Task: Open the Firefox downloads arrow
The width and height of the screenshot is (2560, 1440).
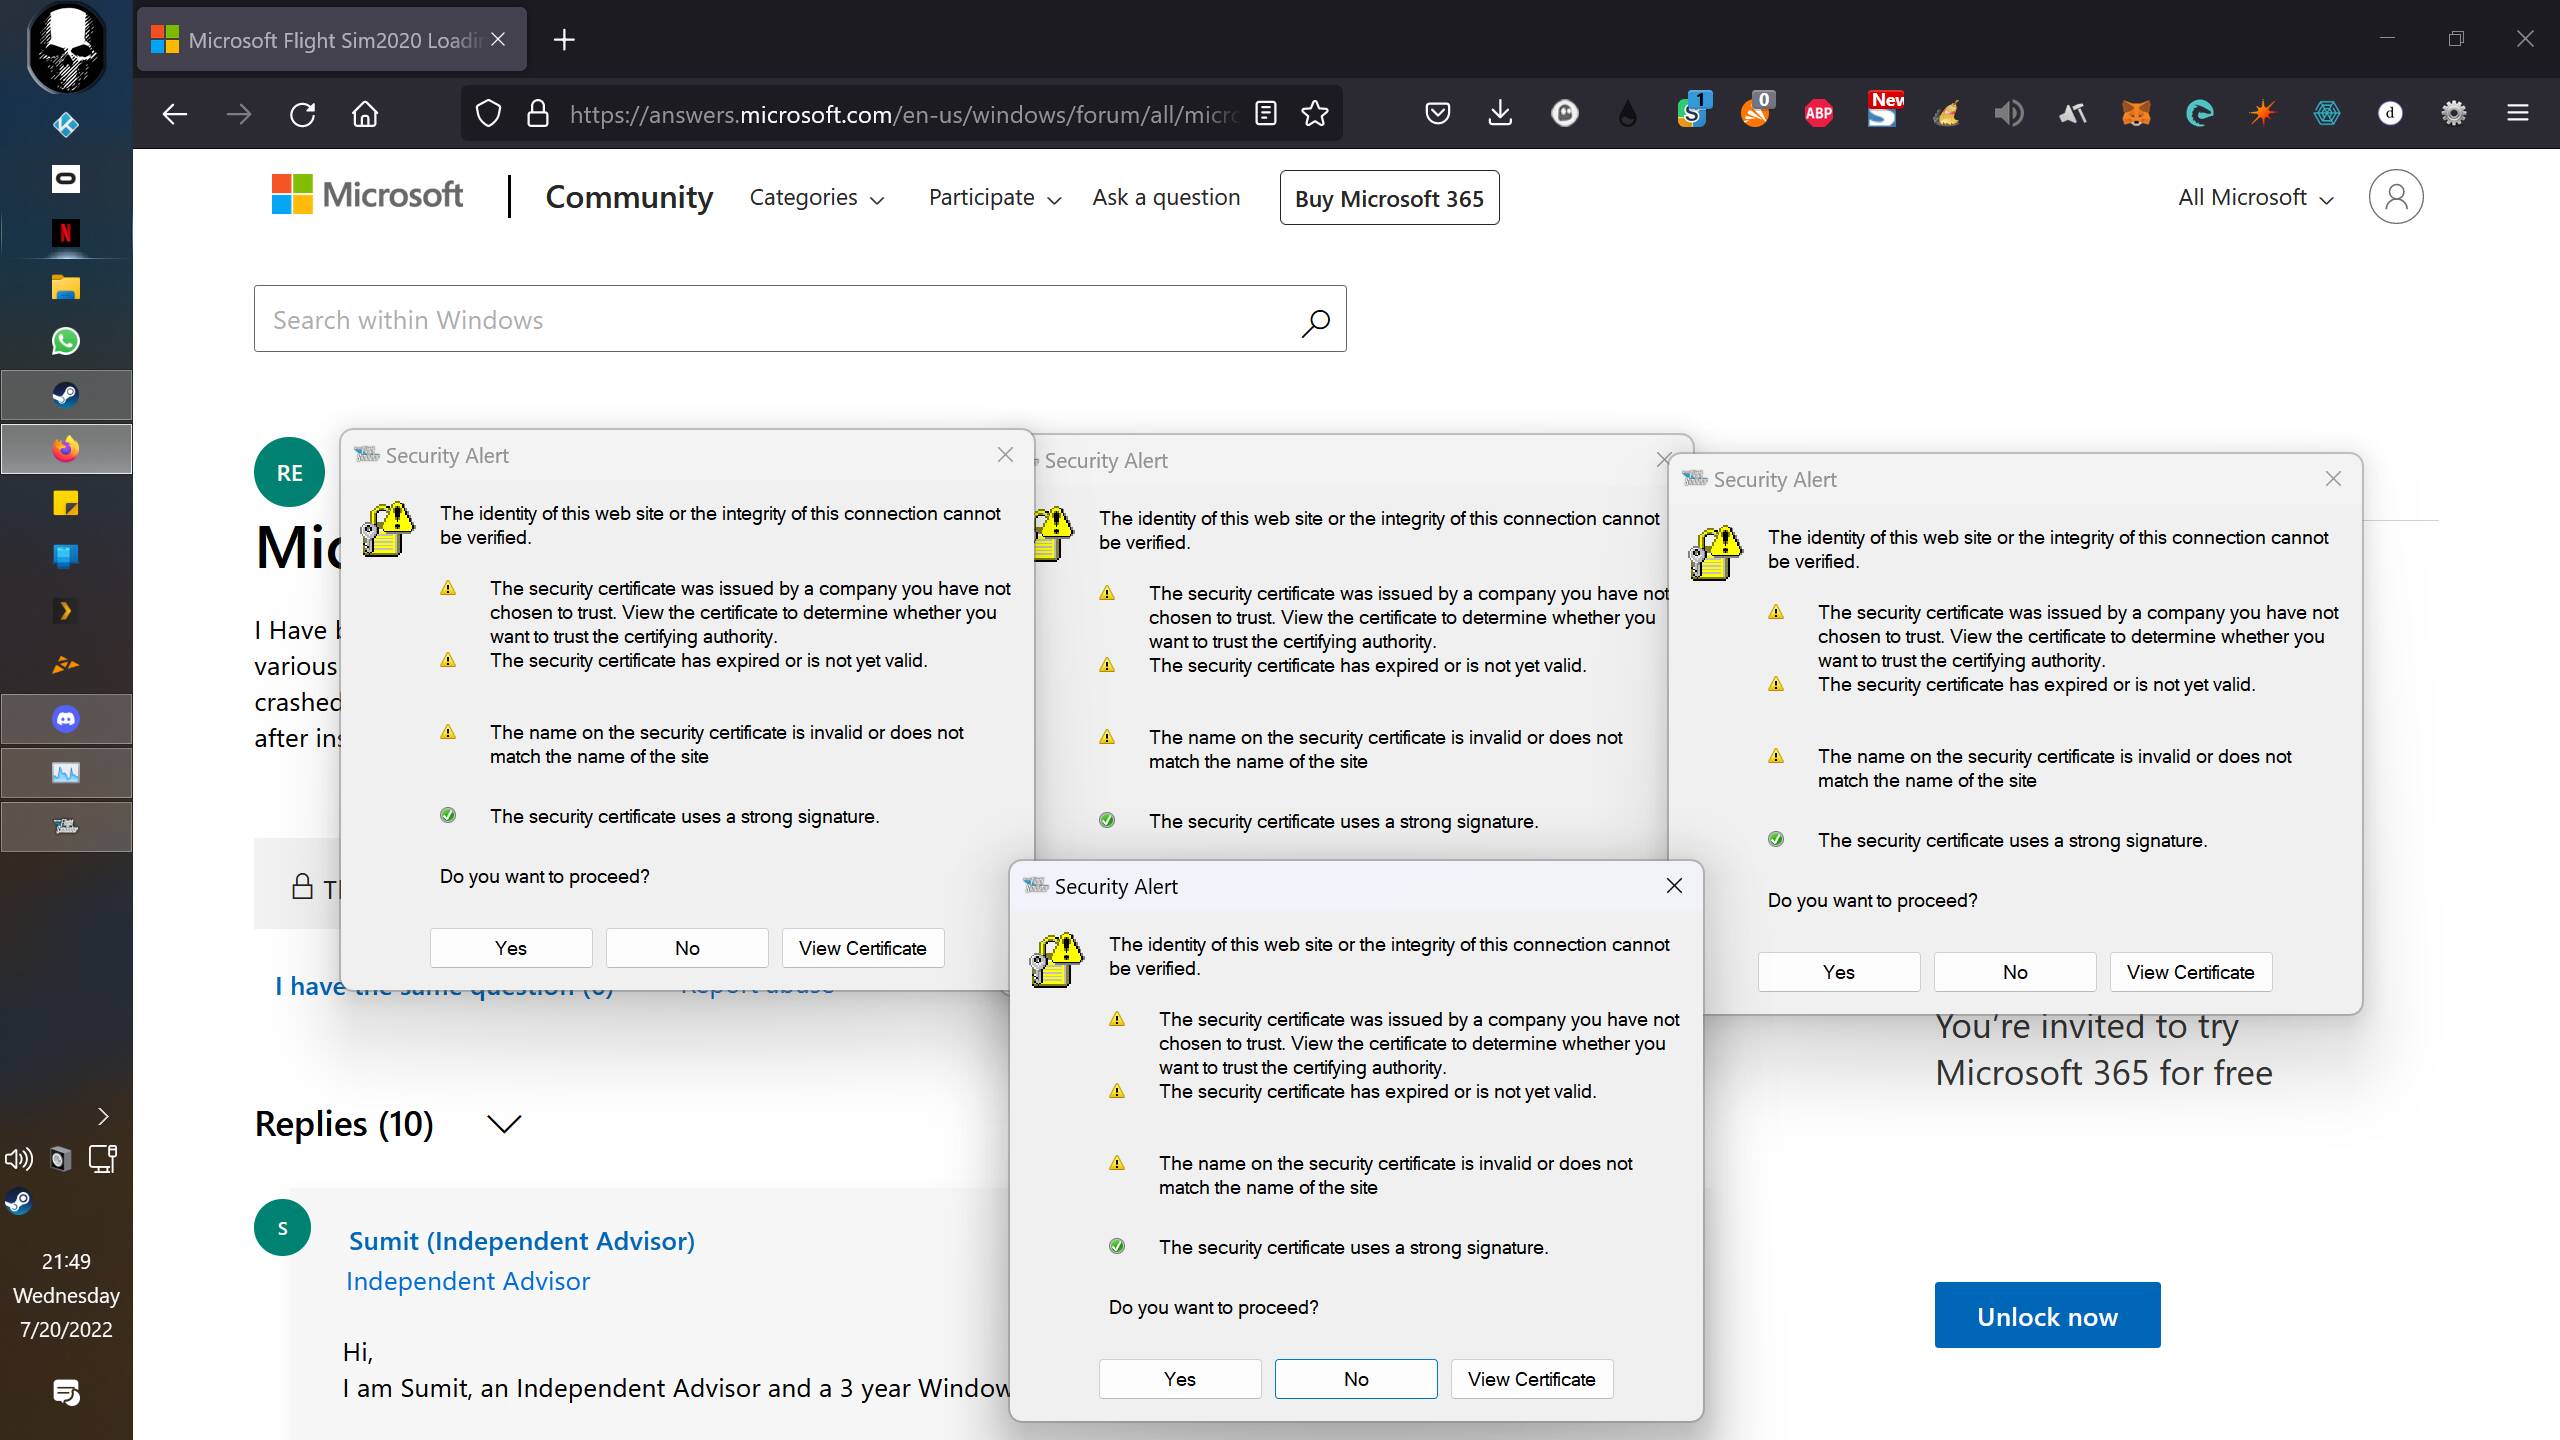Action: [1499, 114]
